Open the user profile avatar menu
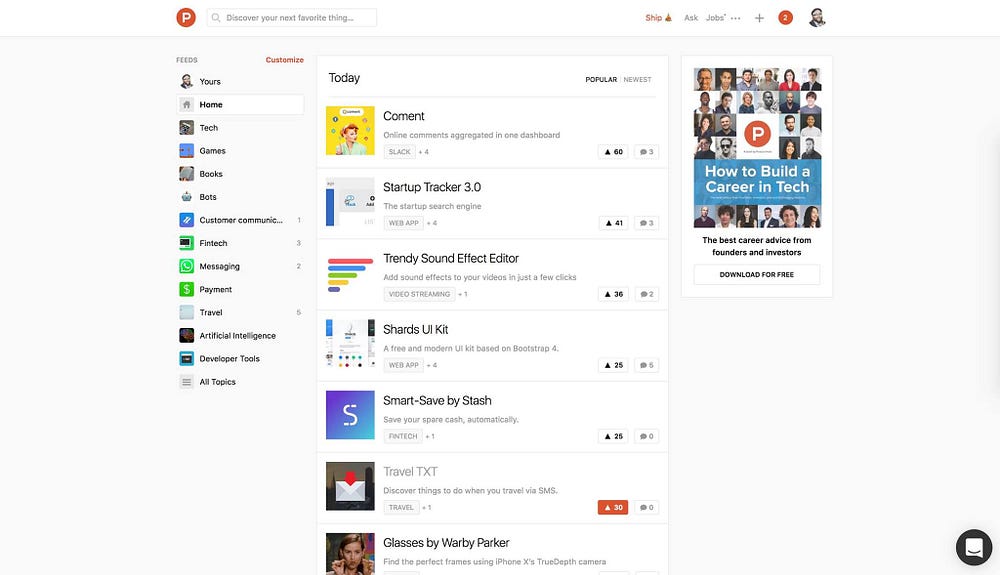 817,18
